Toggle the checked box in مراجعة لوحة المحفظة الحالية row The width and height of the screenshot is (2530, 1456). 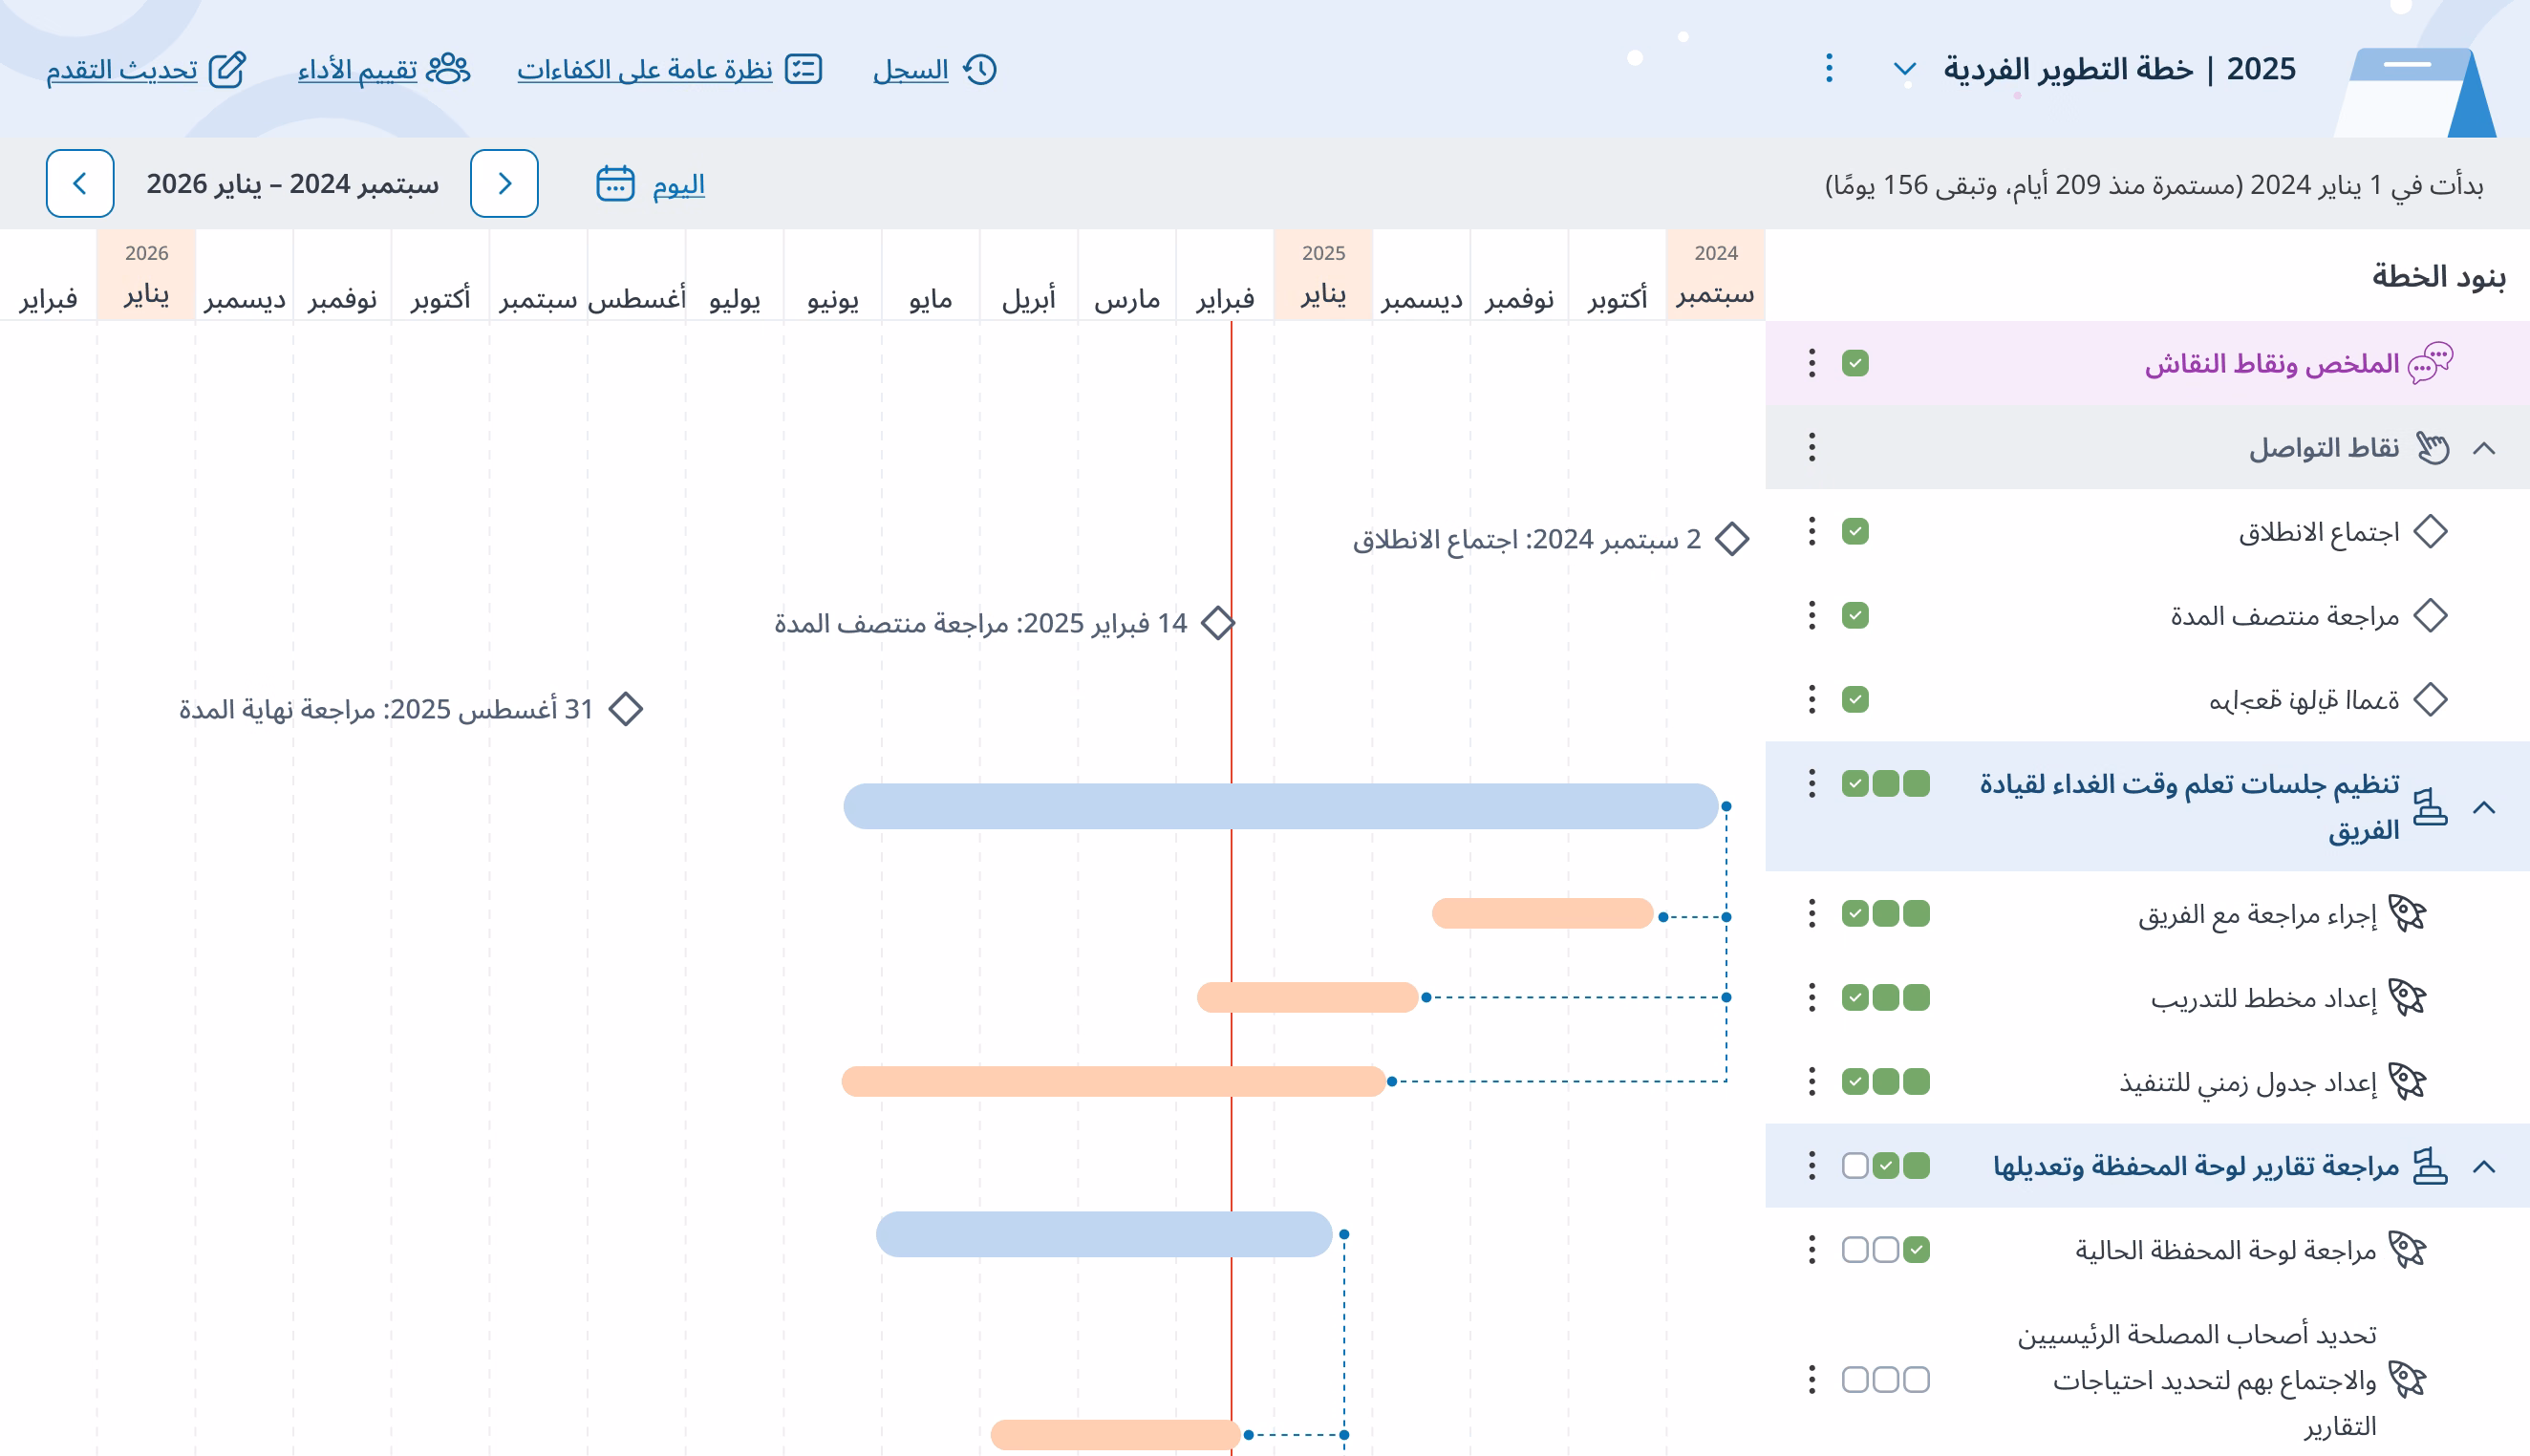click(1916, 1249)
